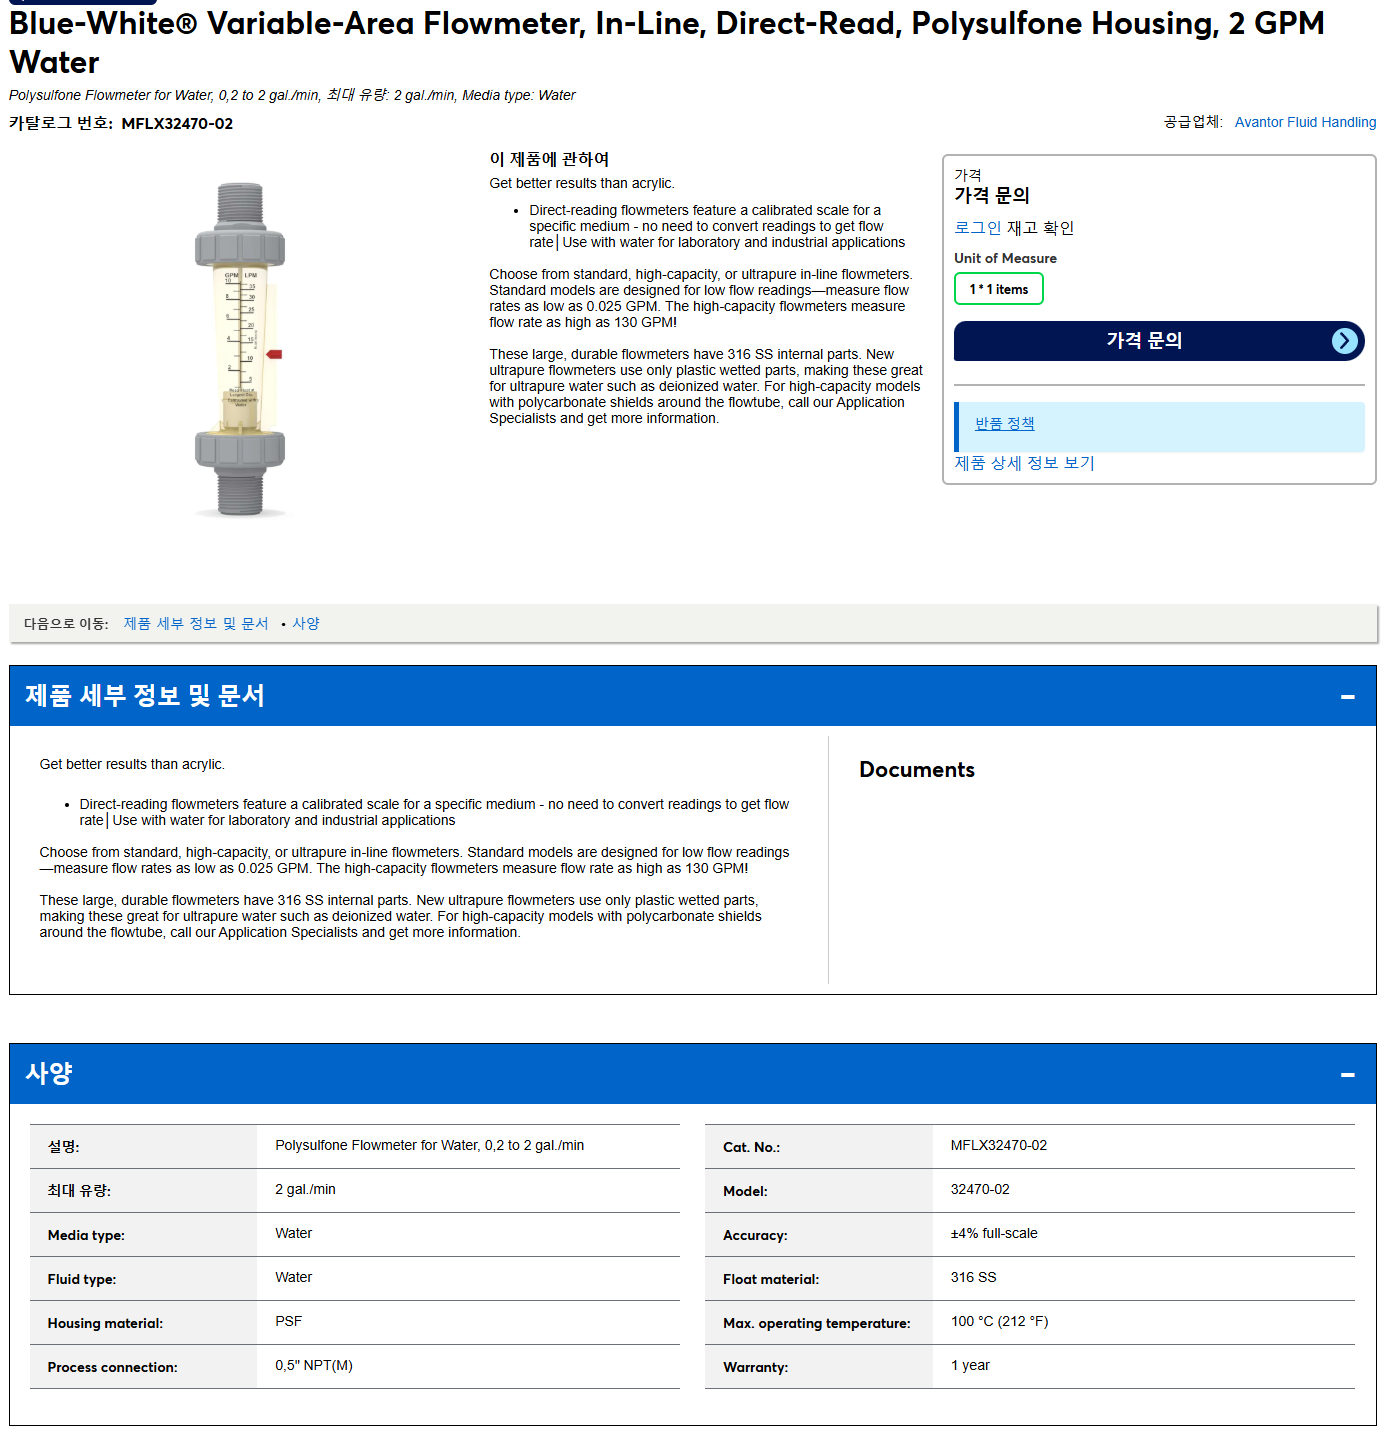Image resolution: width=1384 pixels, height=1446 pixels.
Task: Click the 최대 유량 value 2 gal./min
Action: point(306,1190)
